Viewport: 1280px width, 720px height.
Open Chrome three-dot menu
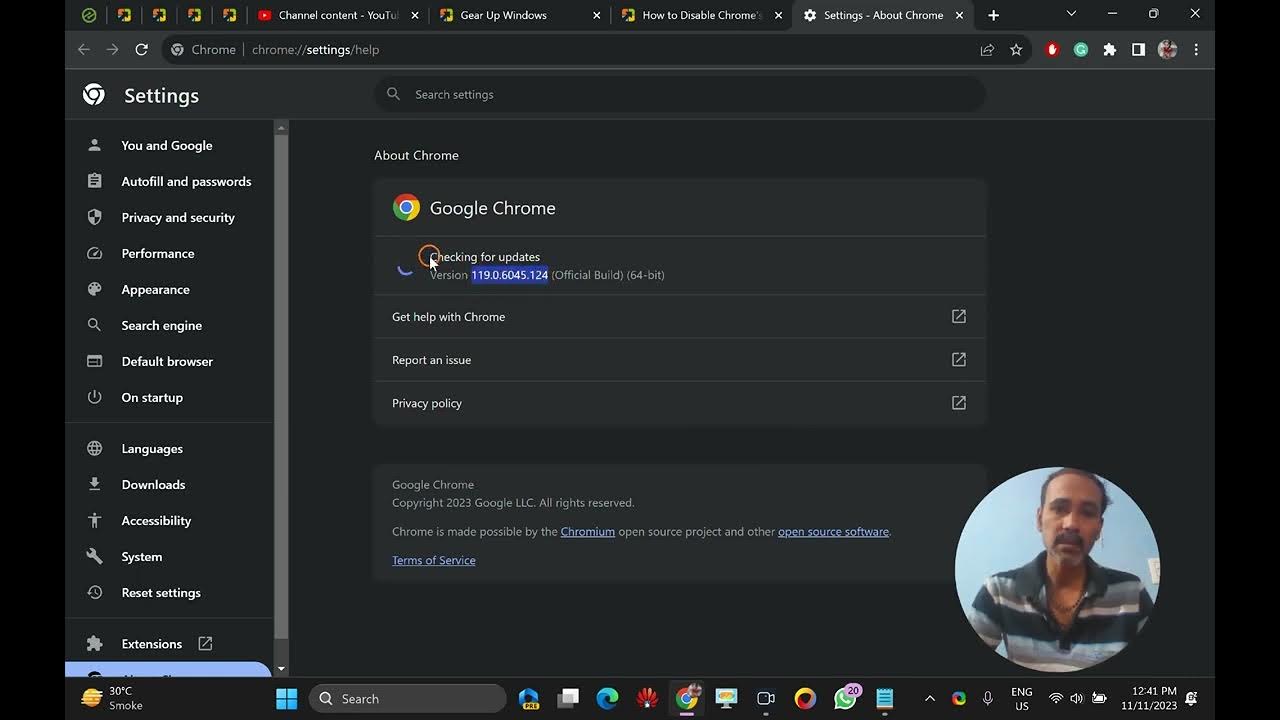[1196, 49]
